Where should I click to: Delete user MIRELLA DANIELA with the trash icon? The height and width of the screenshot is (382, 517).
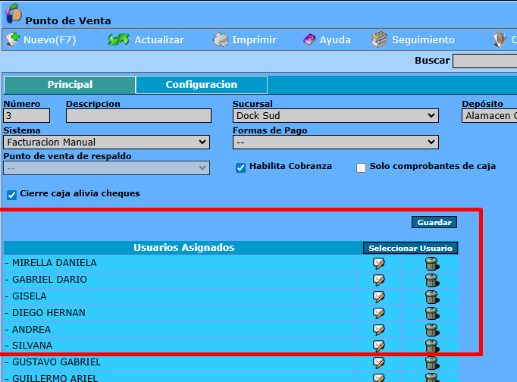click(432, 264)
